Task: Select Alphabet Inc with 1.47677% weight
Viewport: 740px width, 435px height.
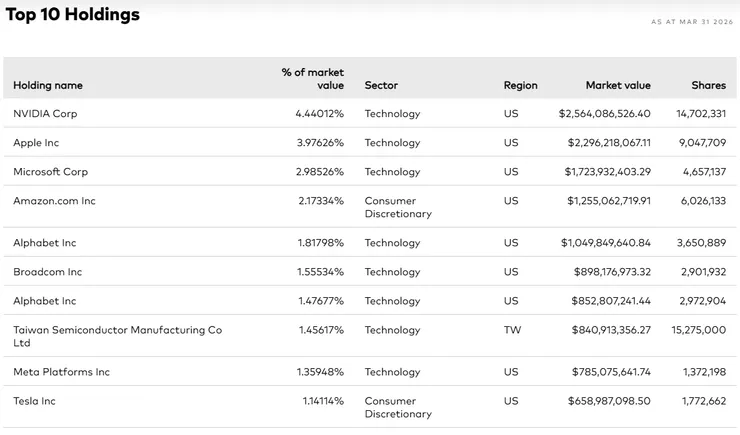Action: pyautogui.click(x=44, y=301)
